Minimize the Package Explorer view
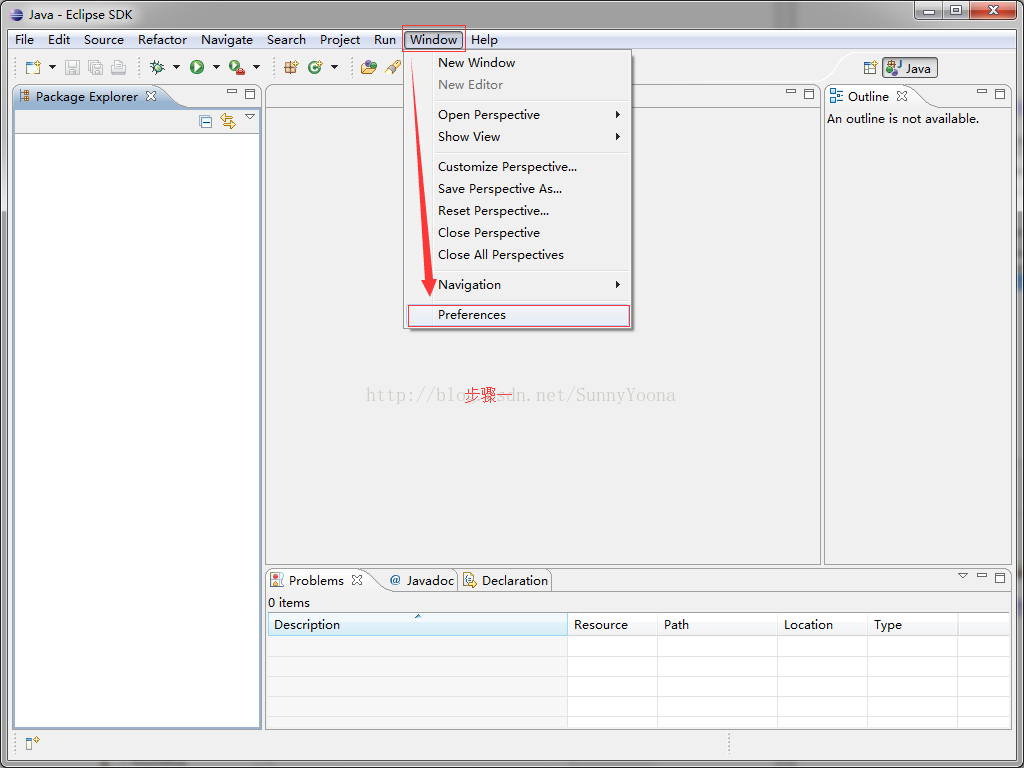Image resolution: width=1024 pixels, height=768 pixels. (232, 93)
